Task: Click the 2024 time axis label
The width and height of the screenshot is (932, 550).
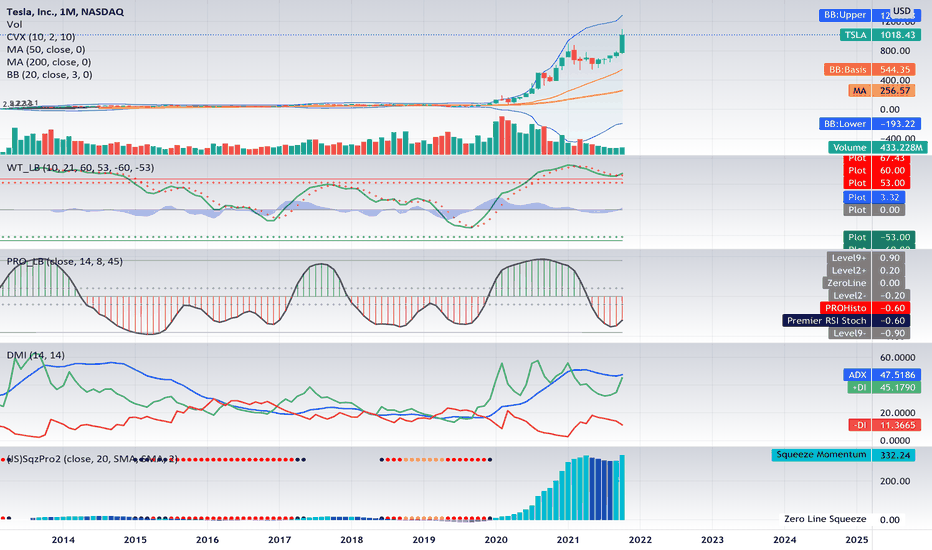Action: [x=785, y=540]
